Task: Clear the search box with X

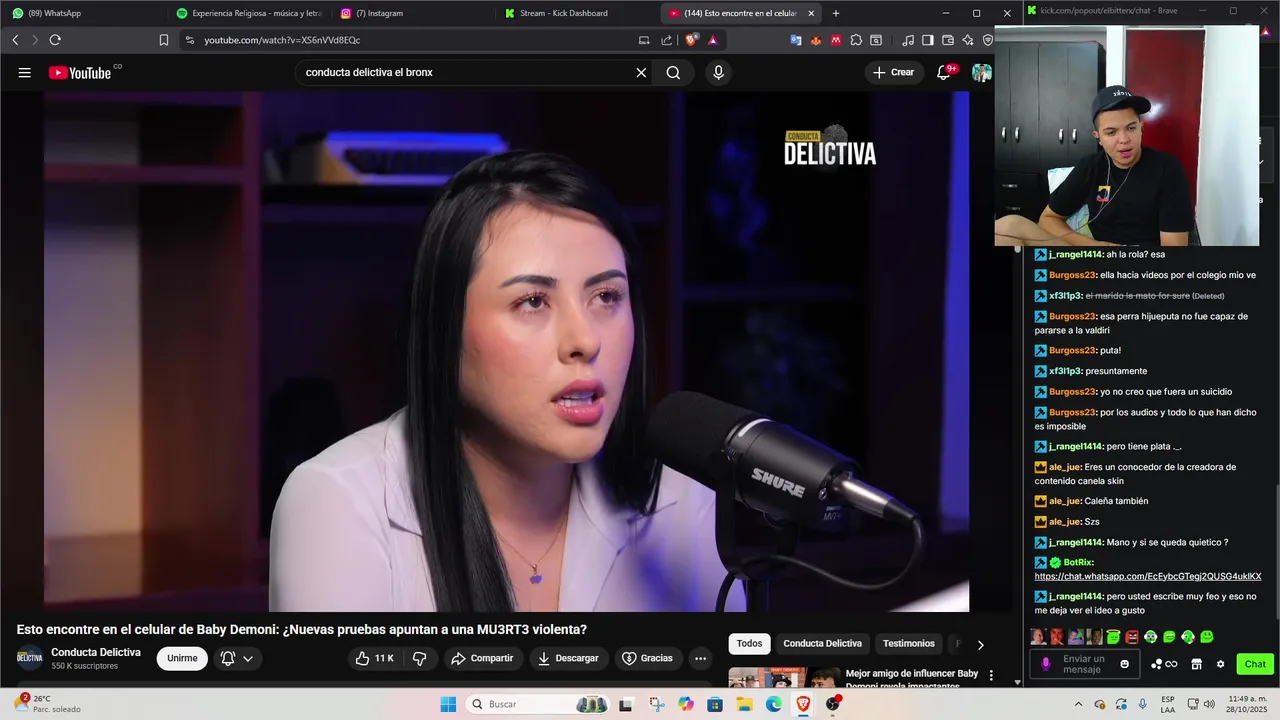Action: (641, 72)
